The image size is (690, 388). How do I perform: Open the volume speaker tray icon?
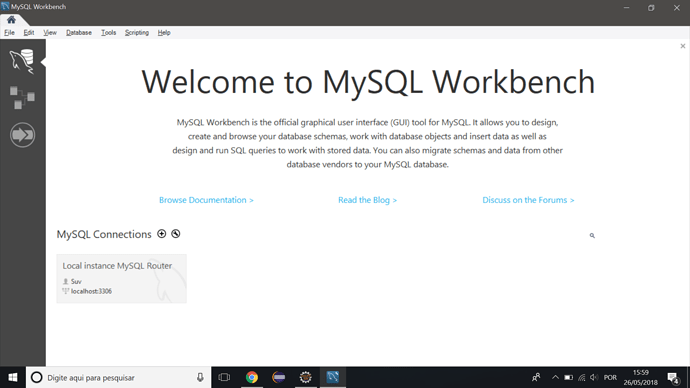click(x=594, y=377)
